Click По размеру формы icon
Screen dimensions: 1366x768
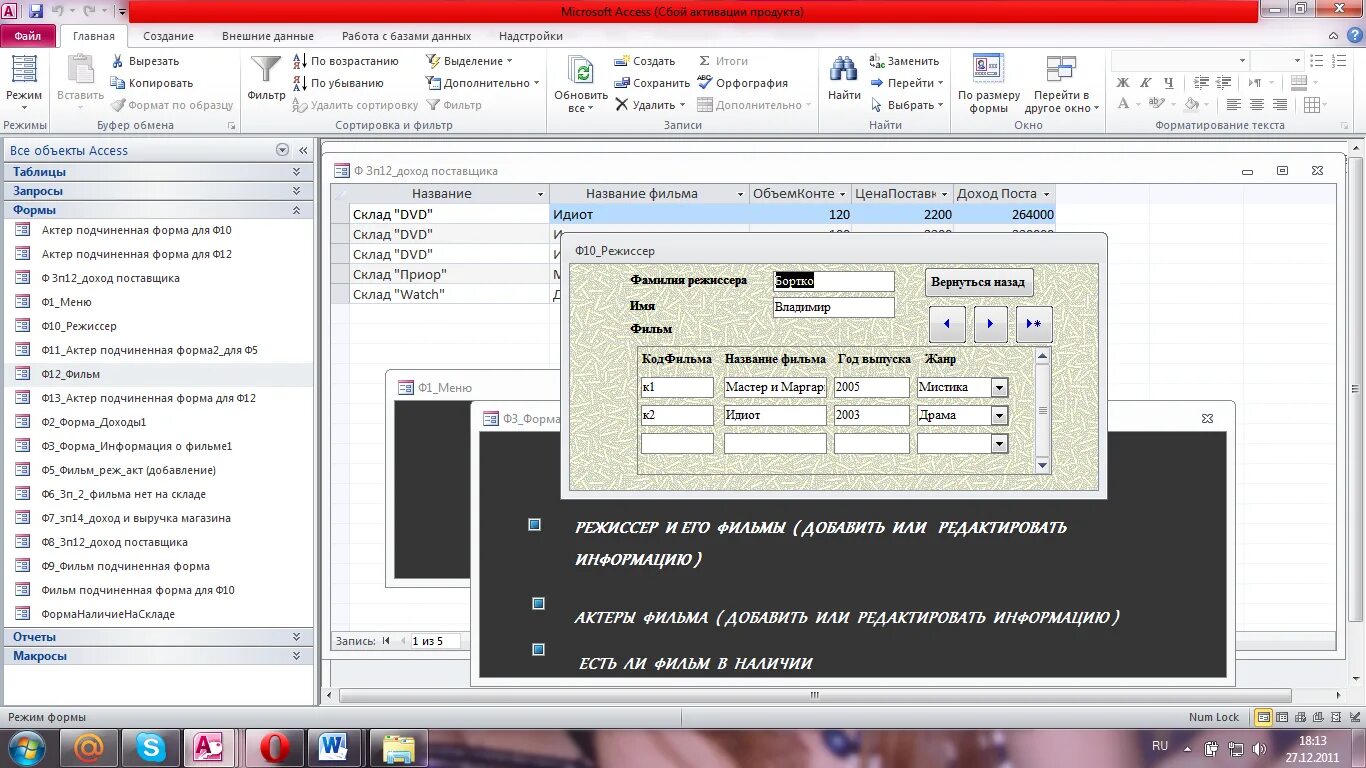(988, 68)
